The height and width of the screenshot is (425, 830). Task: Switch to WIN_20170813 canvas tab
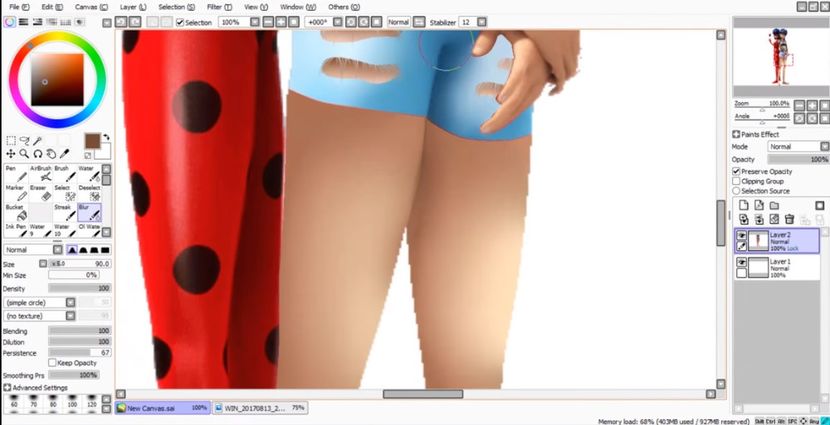coord(260,408)
